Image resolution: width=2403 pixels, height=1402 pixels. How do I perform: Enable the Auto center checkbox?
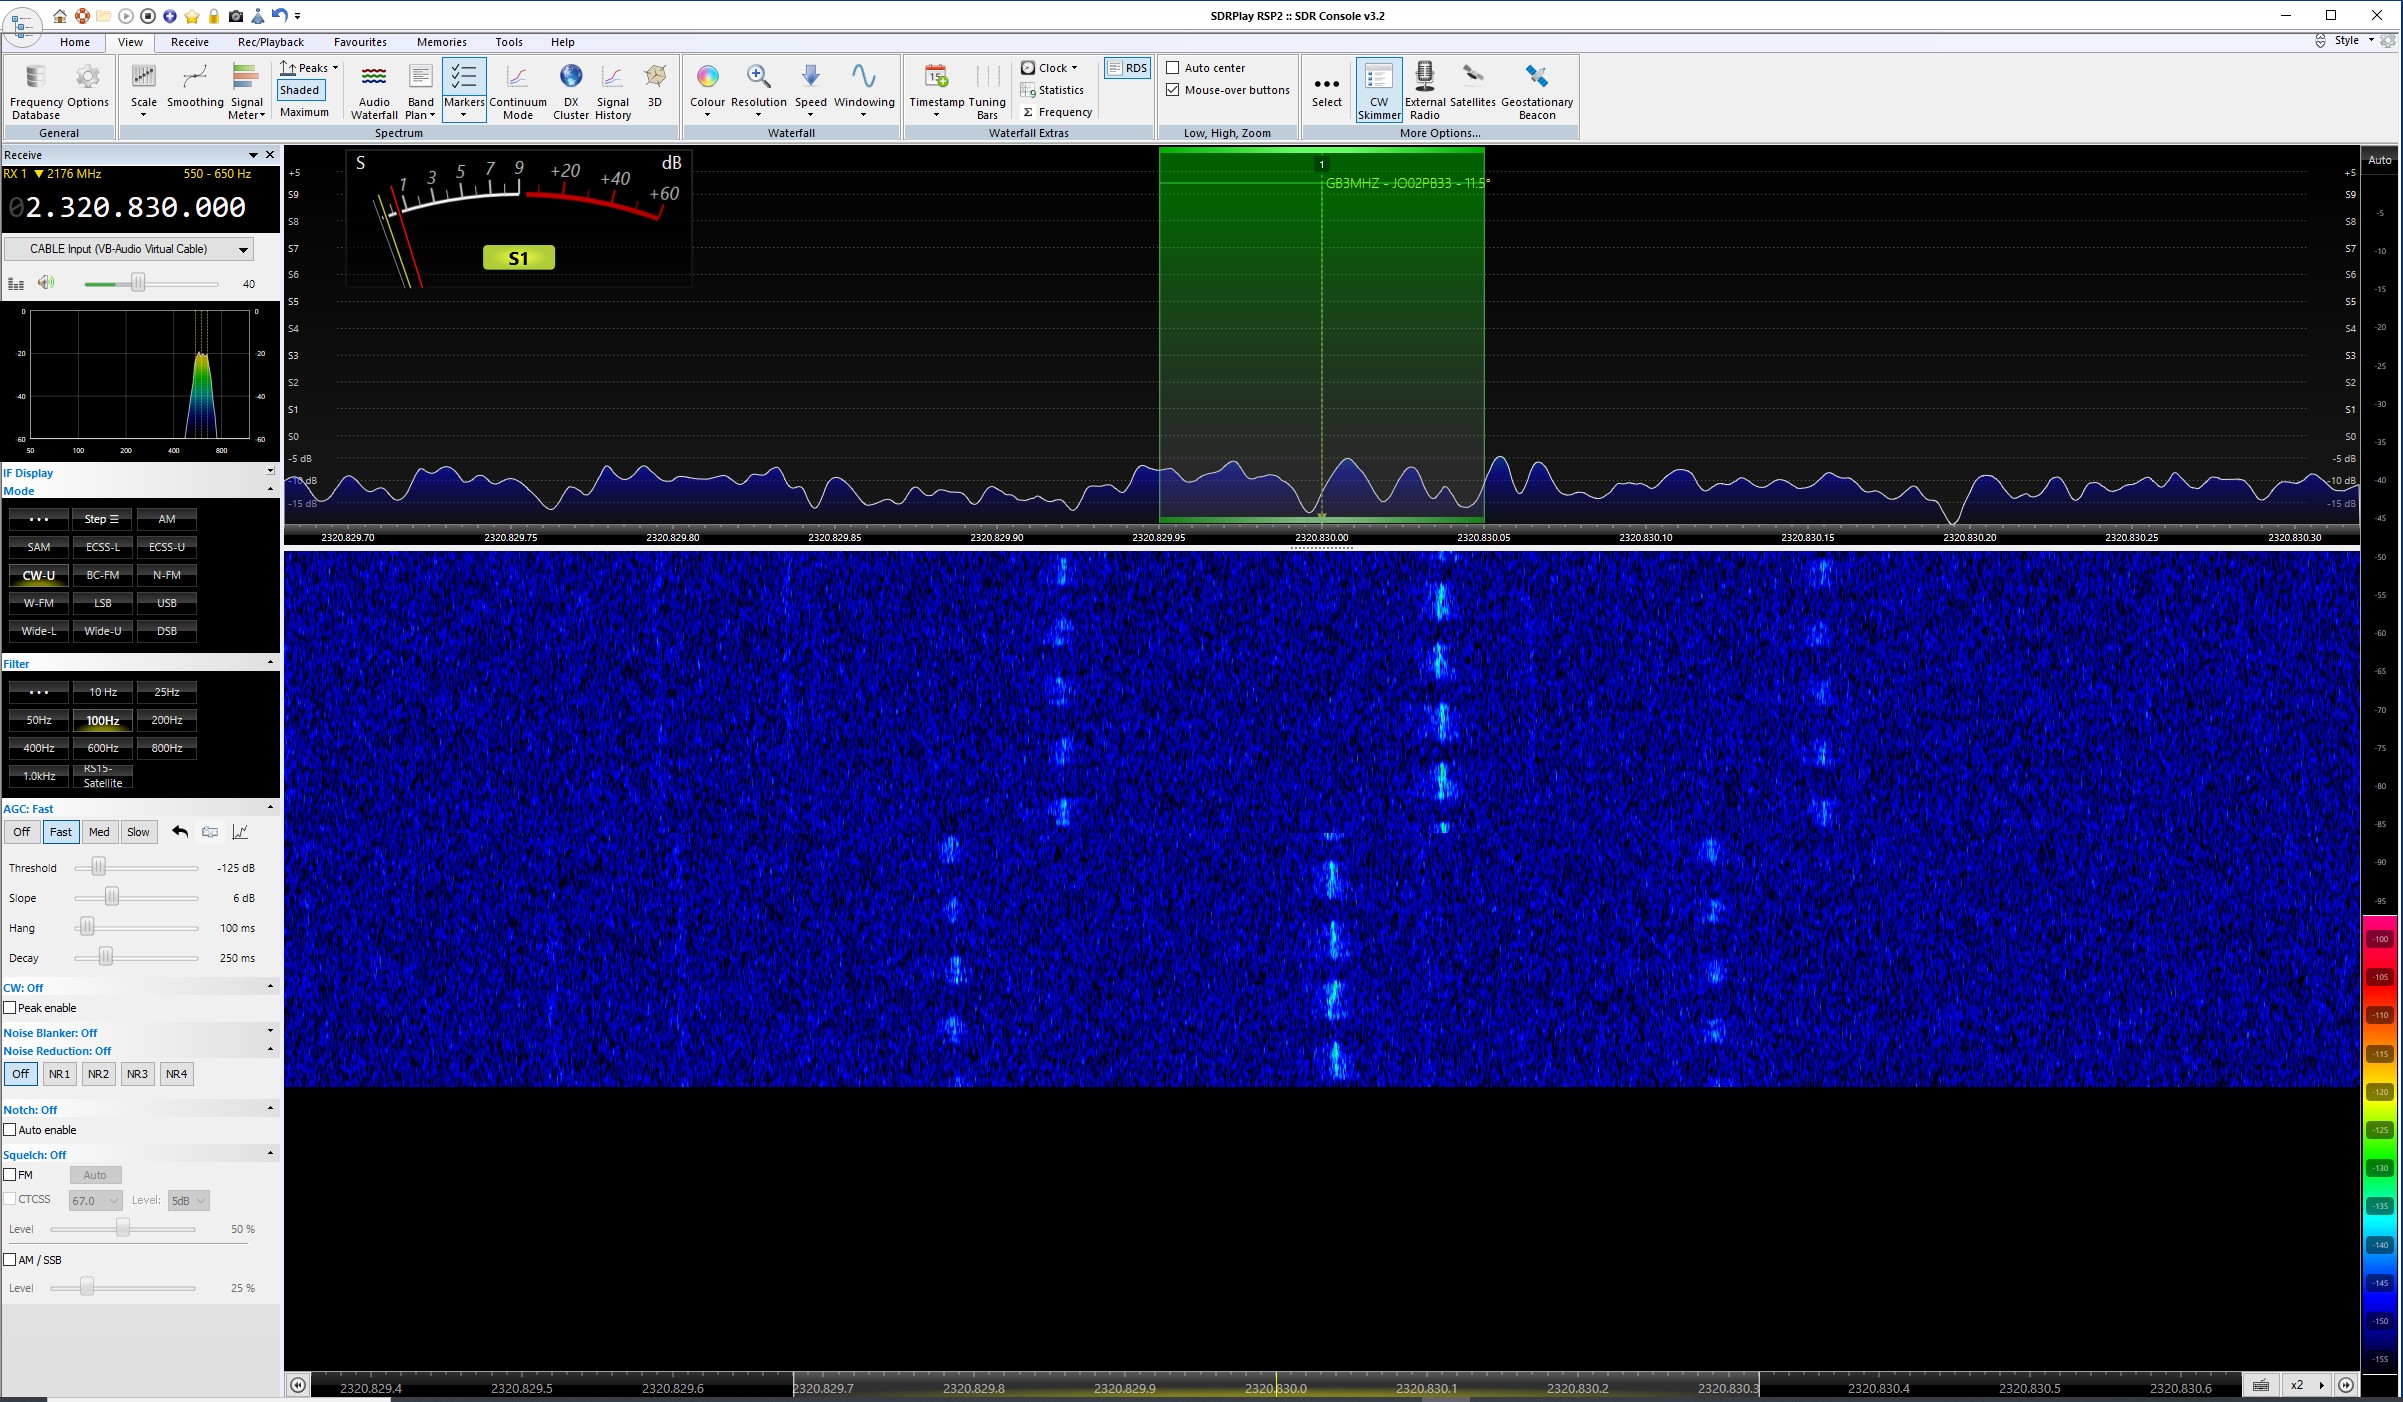[1173, 68]
